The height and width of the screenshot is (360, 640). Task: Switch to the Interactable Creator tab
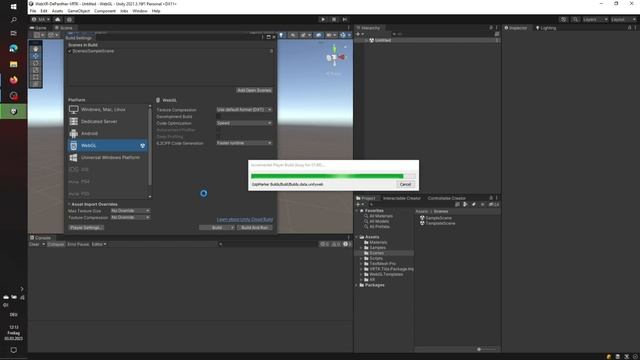tap(402, 198)
